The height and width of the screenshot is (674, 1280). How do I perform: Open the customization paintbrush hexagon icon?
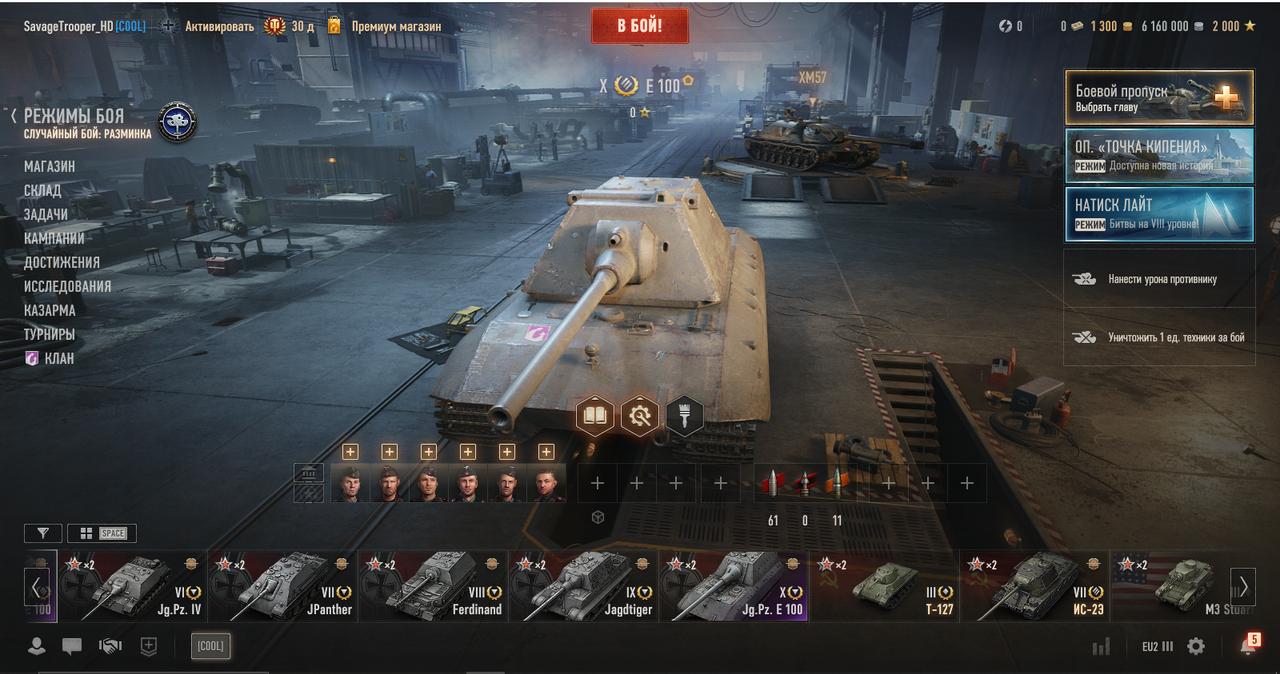click(685, 415)
